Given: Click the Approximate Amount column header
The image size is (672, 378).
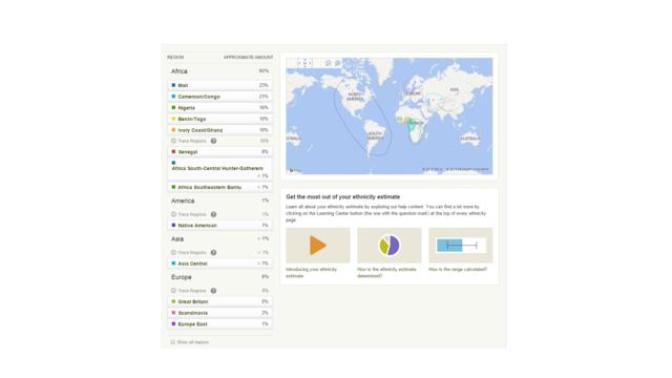Looking at the screenshot, I should [x=248, y=57].
